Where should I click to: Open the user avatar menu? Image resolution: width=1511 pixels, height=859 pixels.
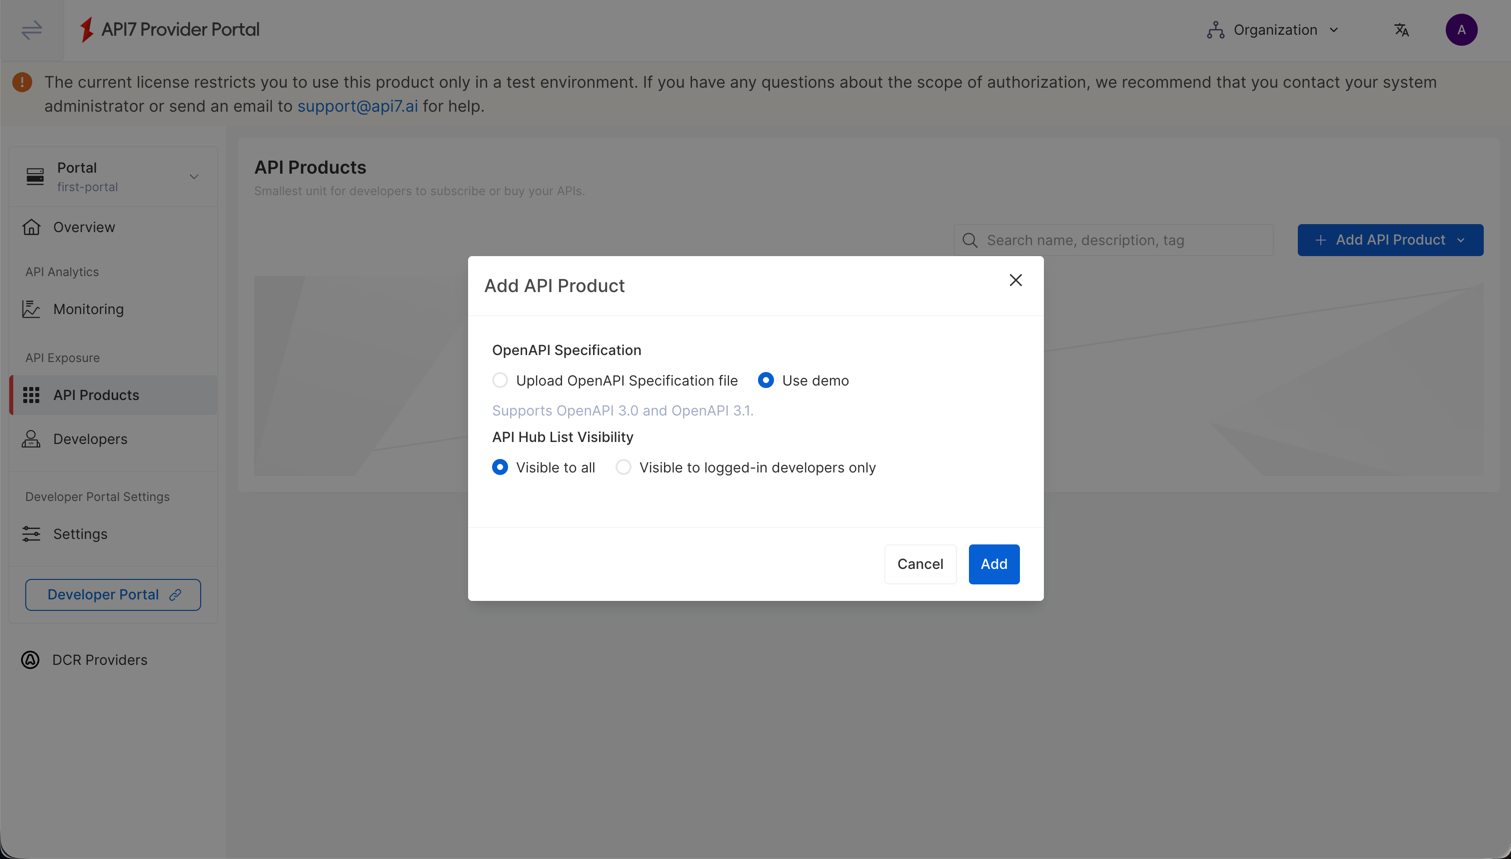1461,29
